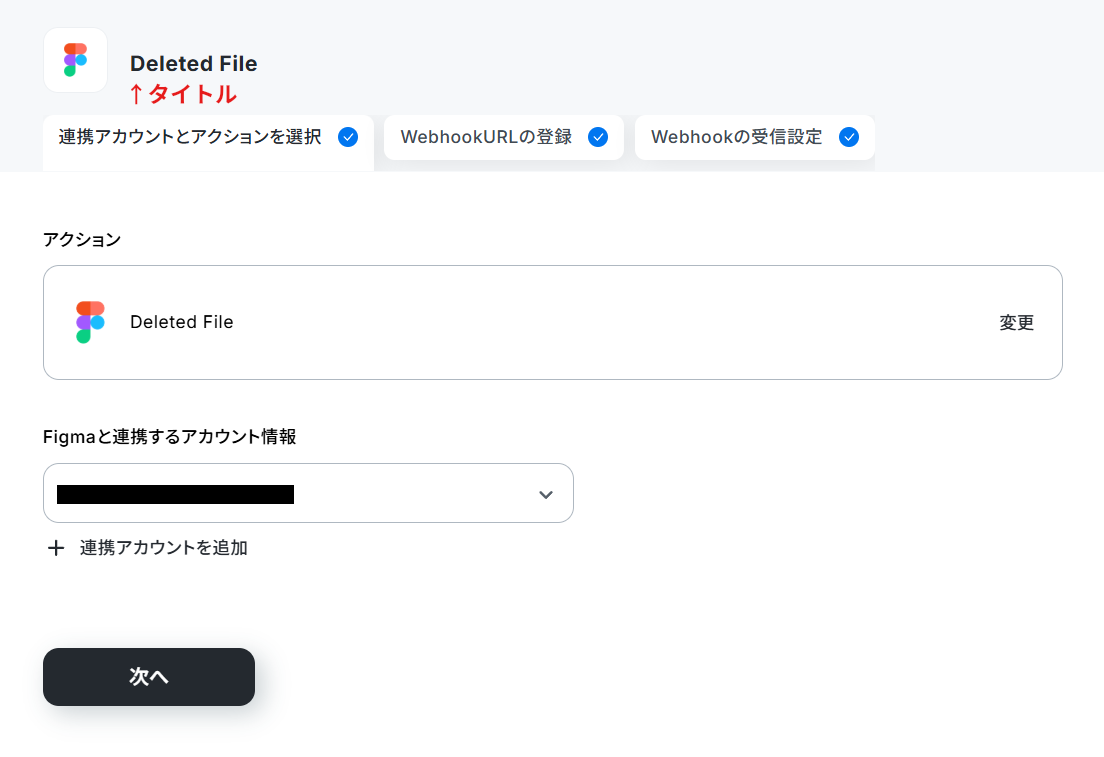The width and height of the screenshot is (1104, 757).
Task: Select the Deleted File action card
Action: [x=553, y=323]
